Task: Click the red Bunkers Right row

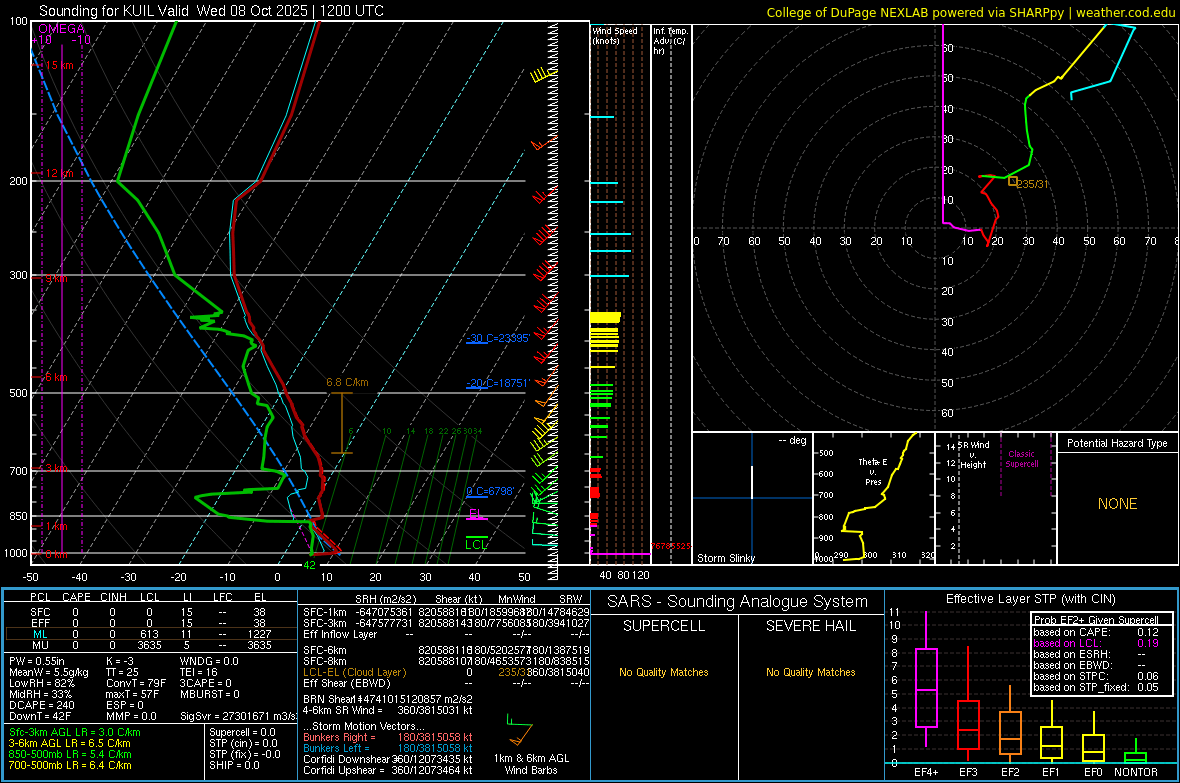Action: (388, 737)
